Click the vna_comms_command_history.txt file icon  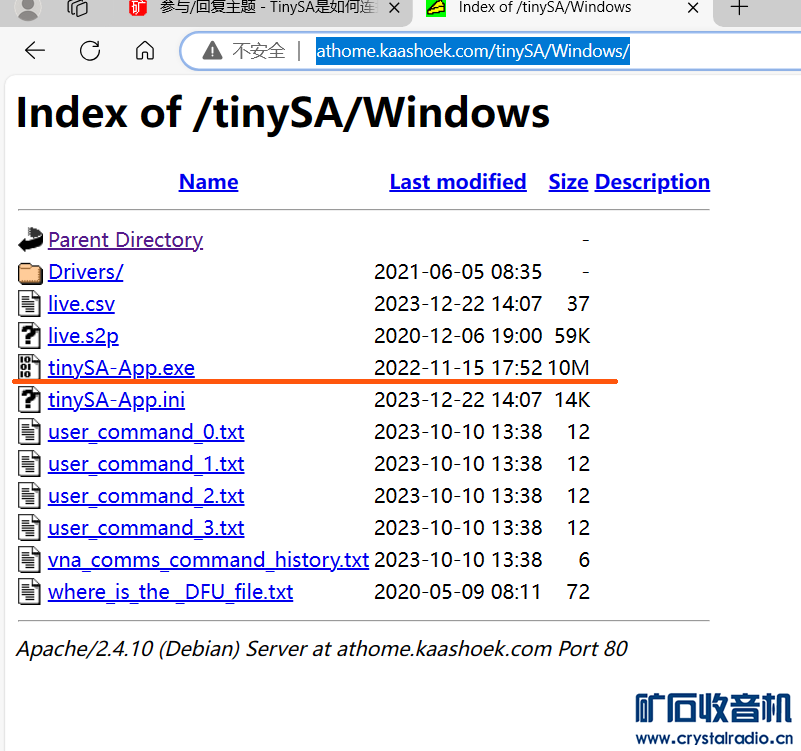tap(29, 560)
